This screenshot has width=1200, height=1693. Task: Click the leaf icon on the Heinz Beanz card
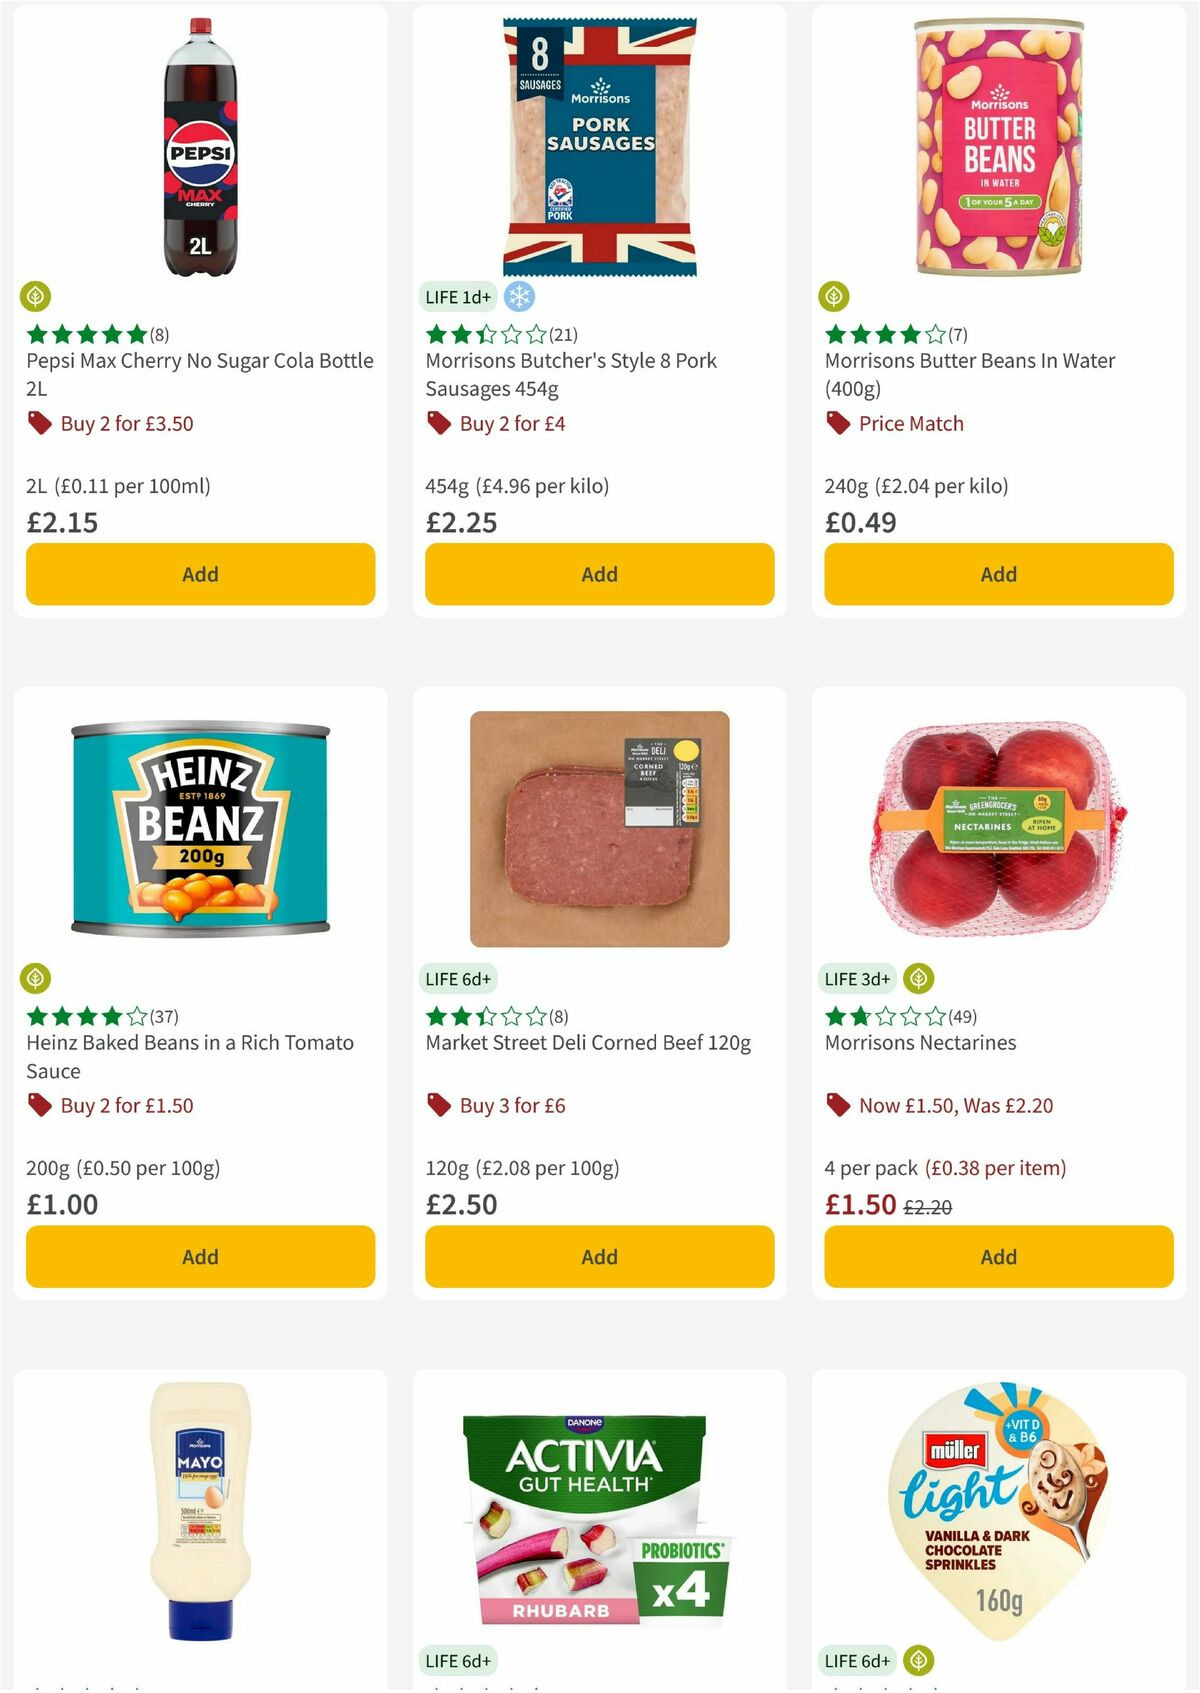tap(37, 979)
